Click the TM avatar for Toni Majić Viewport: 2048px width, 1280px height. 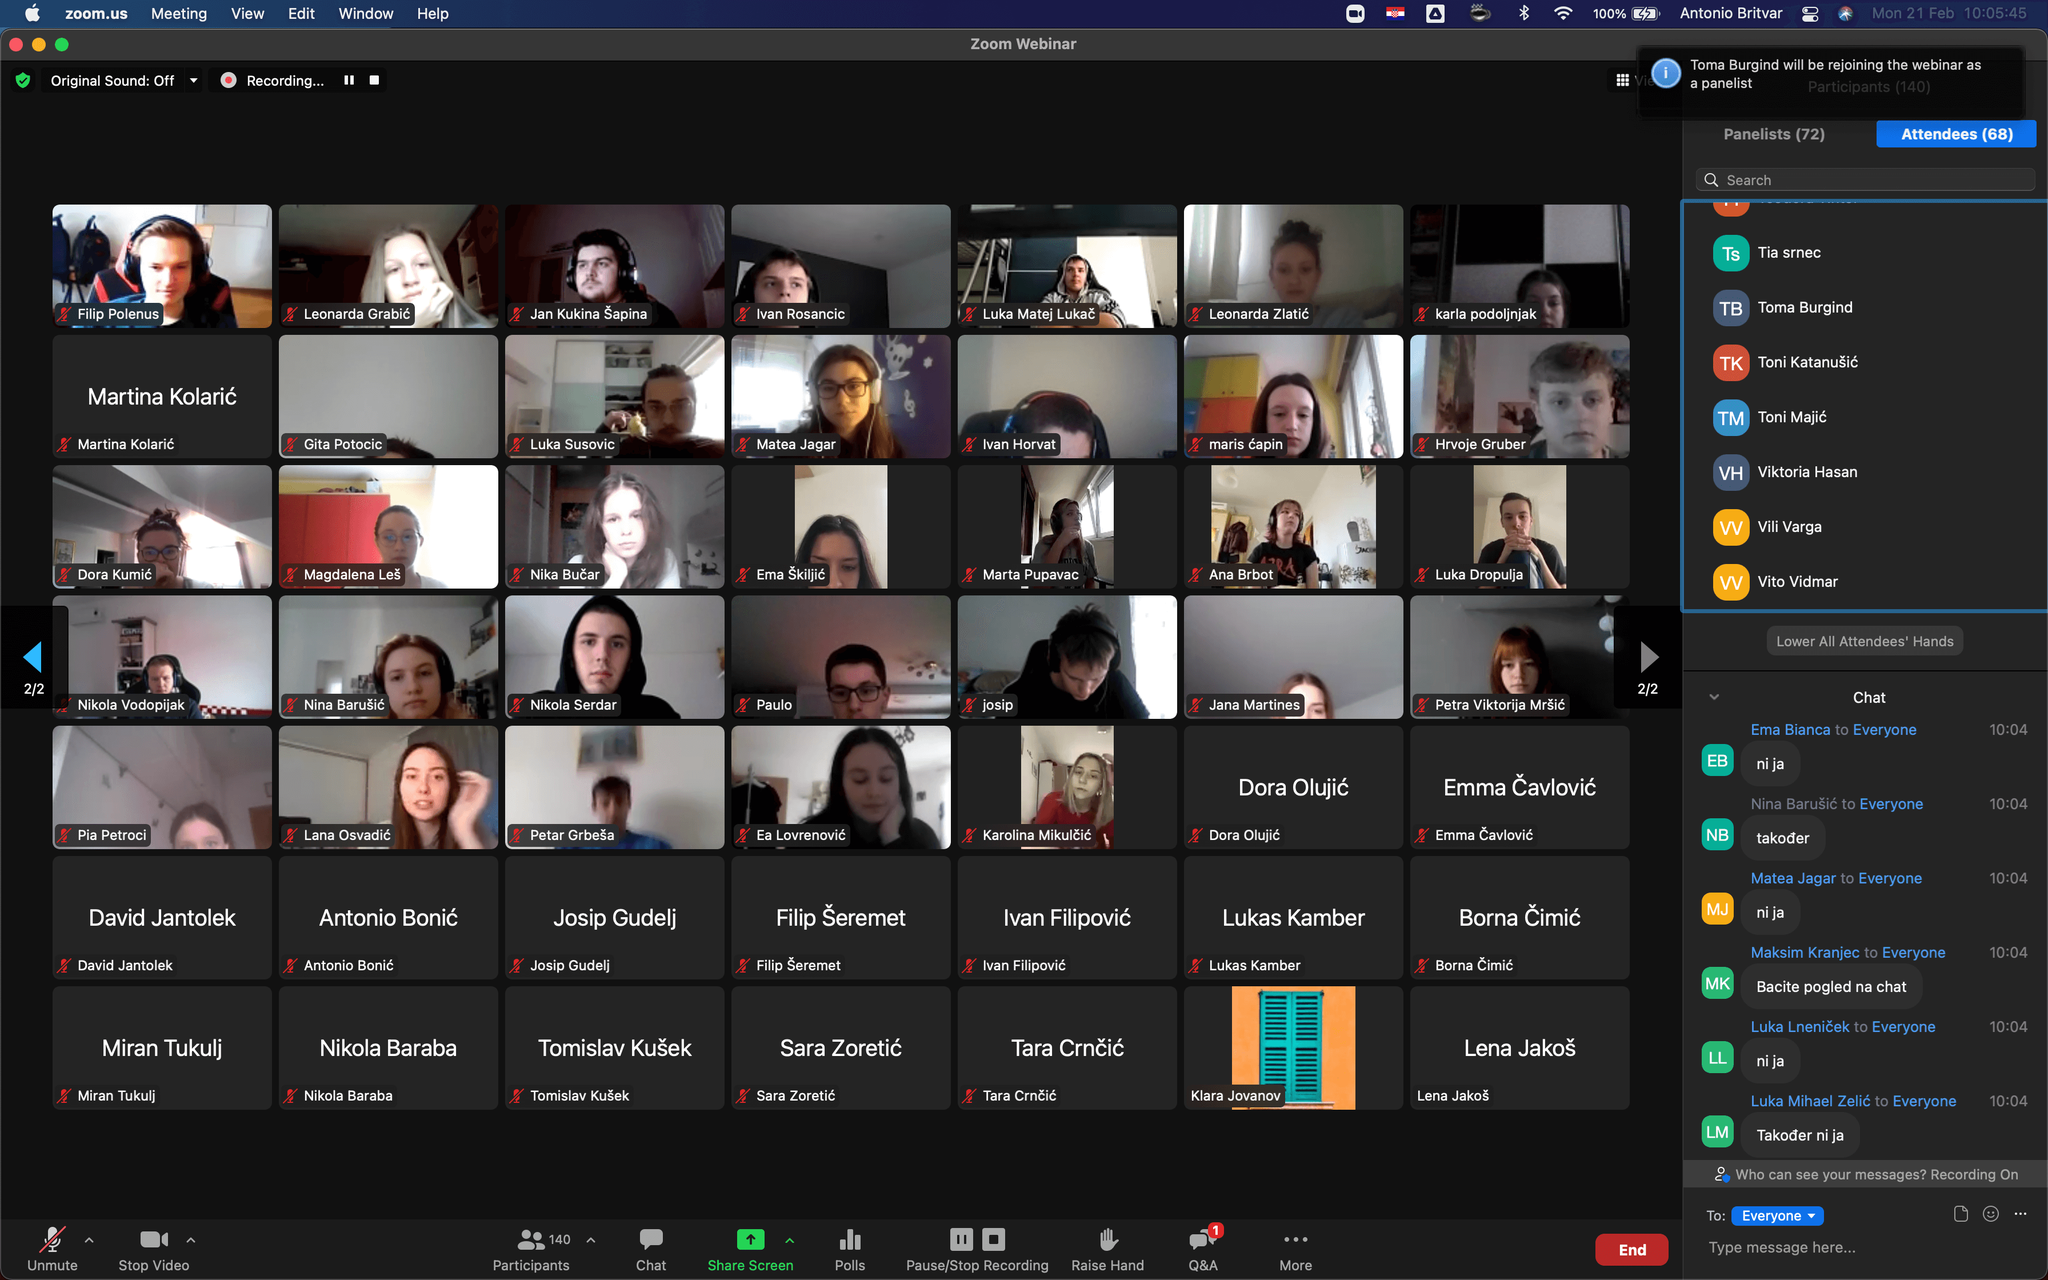click(1731, 418)
